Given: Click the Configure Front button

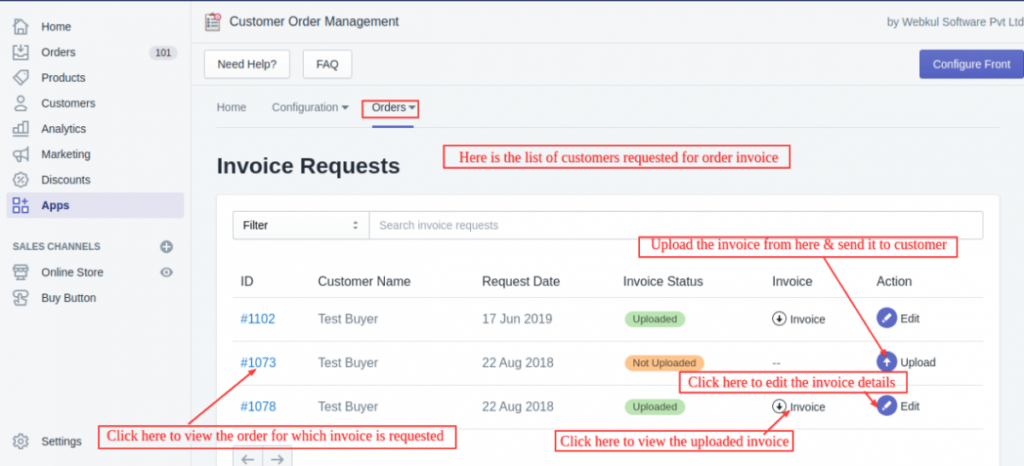Looking at the screenshot, I should pos(971,64).
